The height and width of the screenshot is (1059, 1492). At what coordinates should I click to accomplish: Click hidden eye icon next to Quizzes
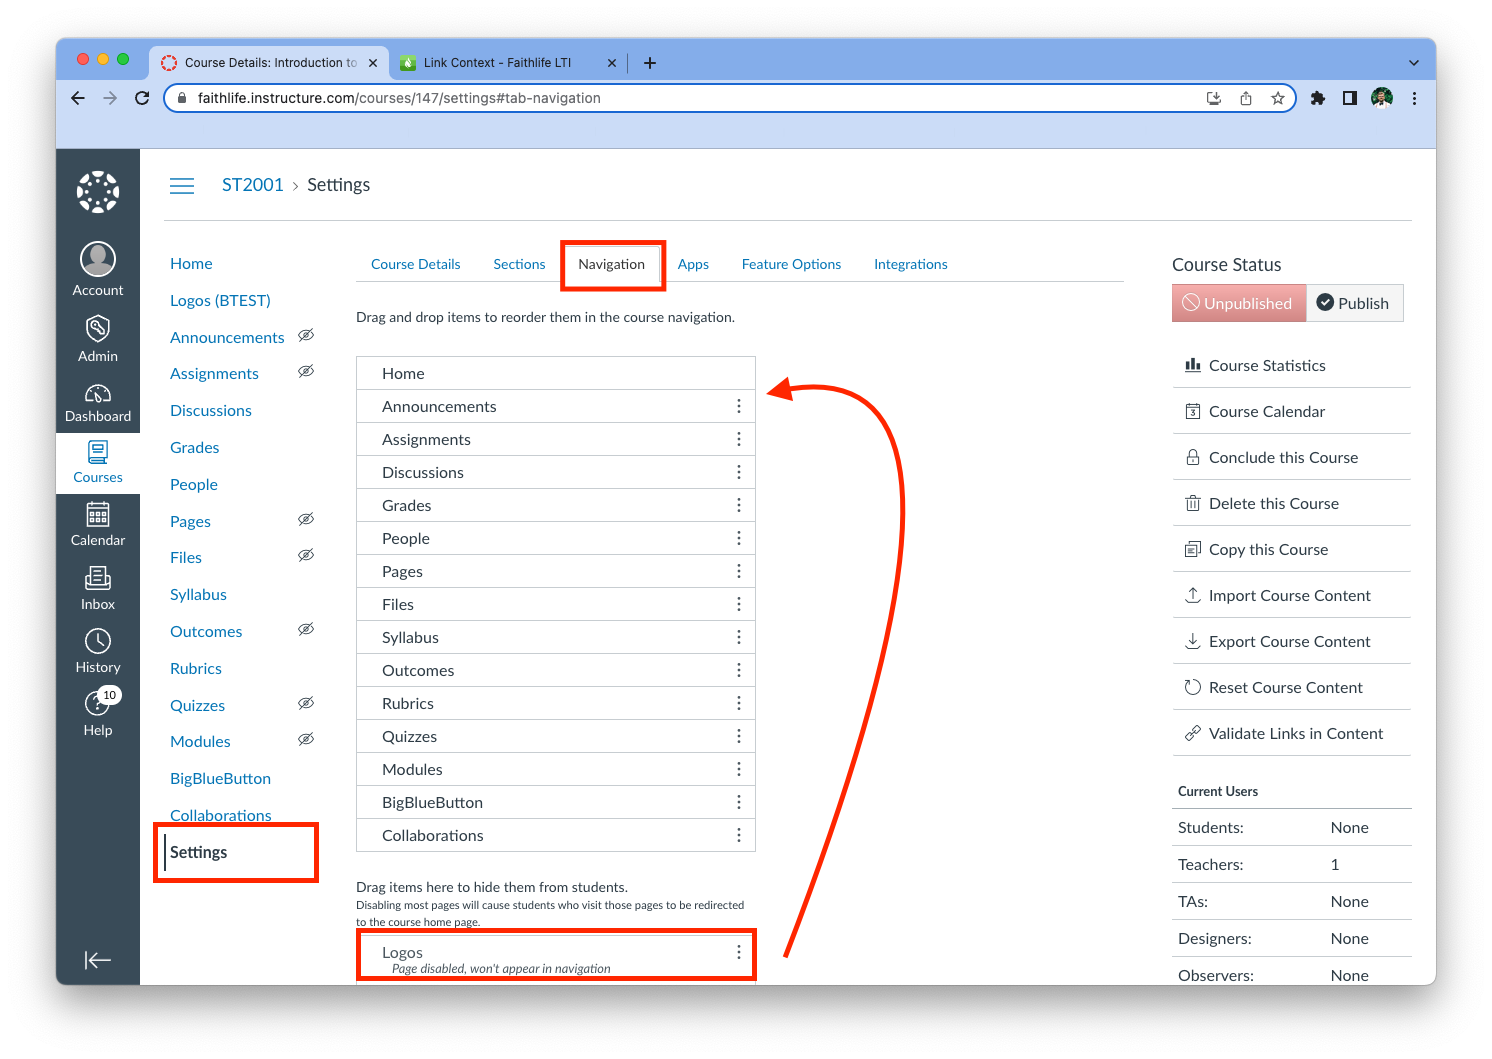coord(306,703)
